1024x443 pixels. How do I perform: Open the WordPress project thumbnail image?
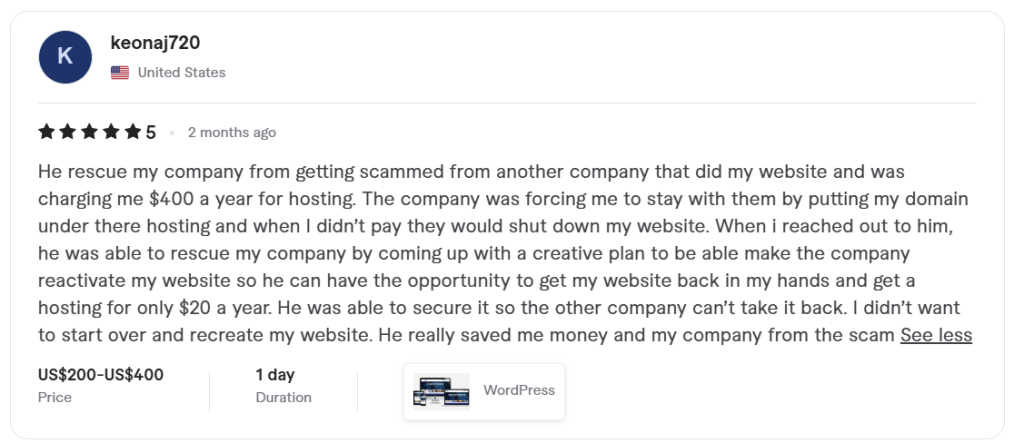pyautogui.click(x=441, y=391)
